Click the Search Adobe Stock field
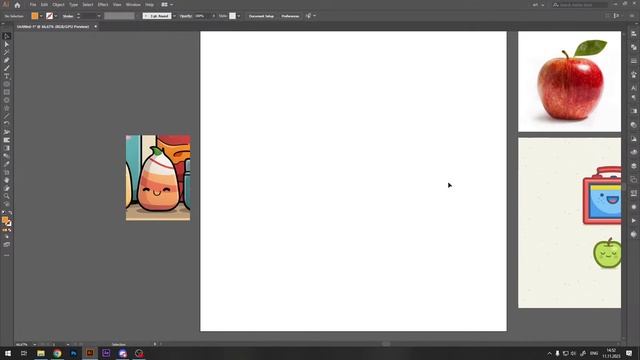 pos(580,5)
